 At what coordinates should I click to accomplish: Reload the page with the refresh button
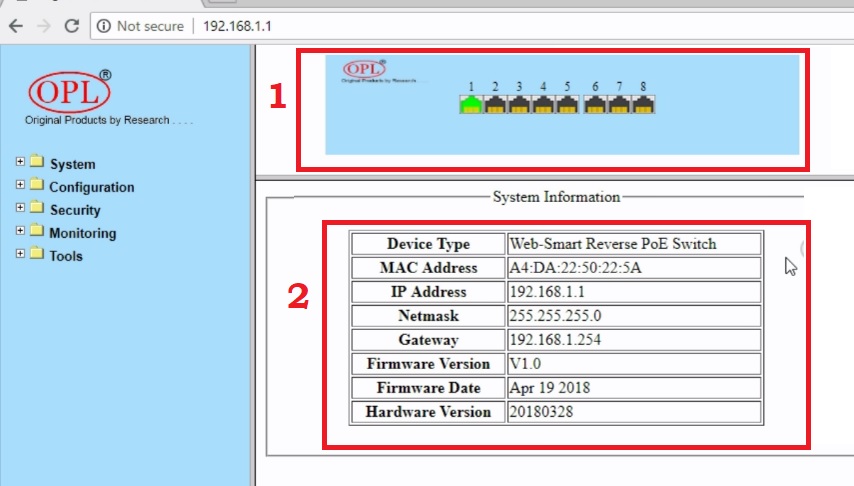coord(71,26)
